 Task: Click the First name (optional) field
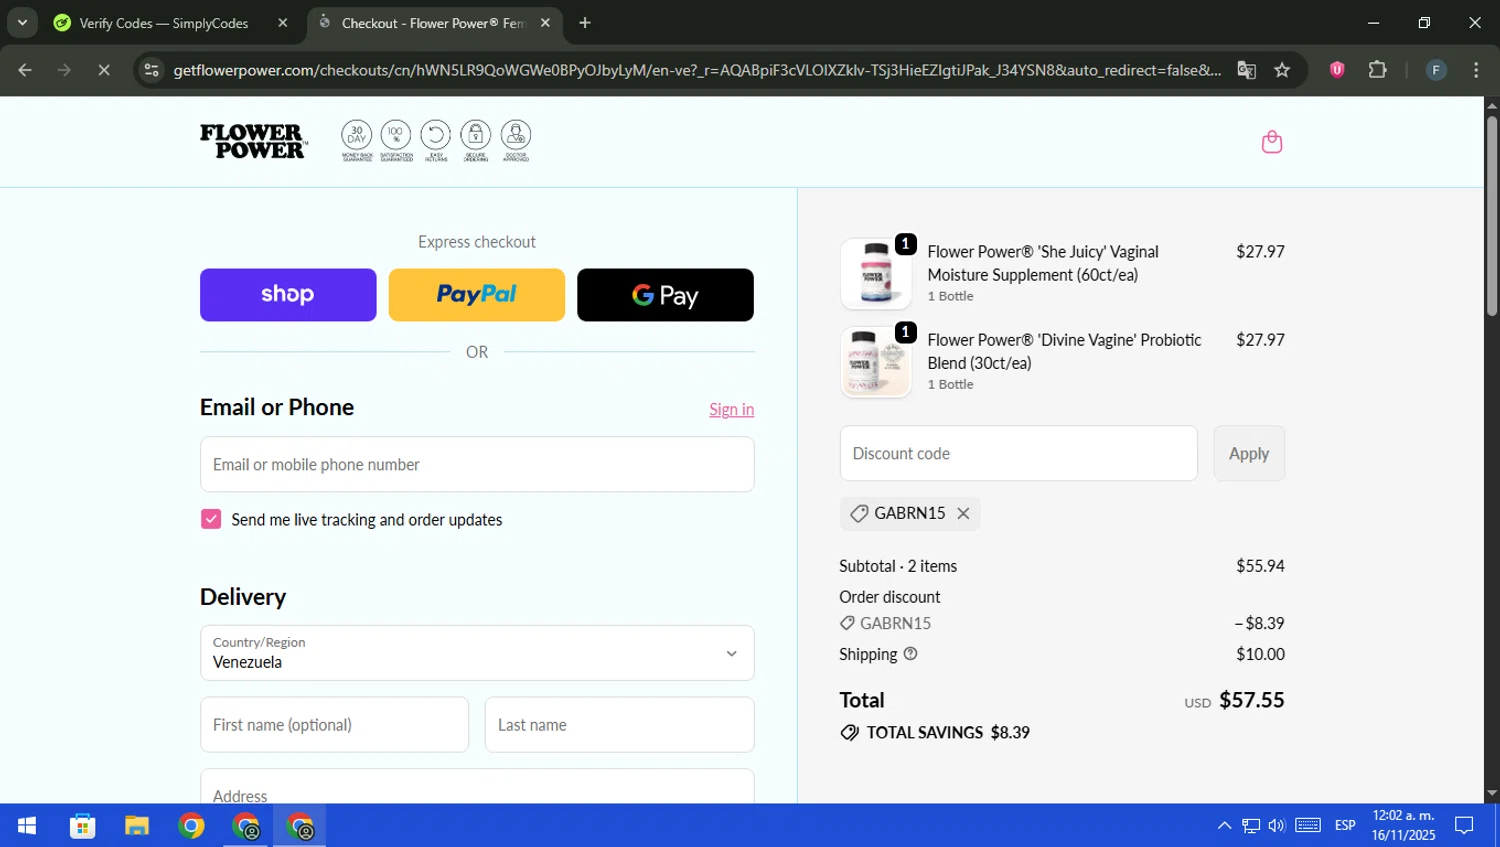(334, 725)
